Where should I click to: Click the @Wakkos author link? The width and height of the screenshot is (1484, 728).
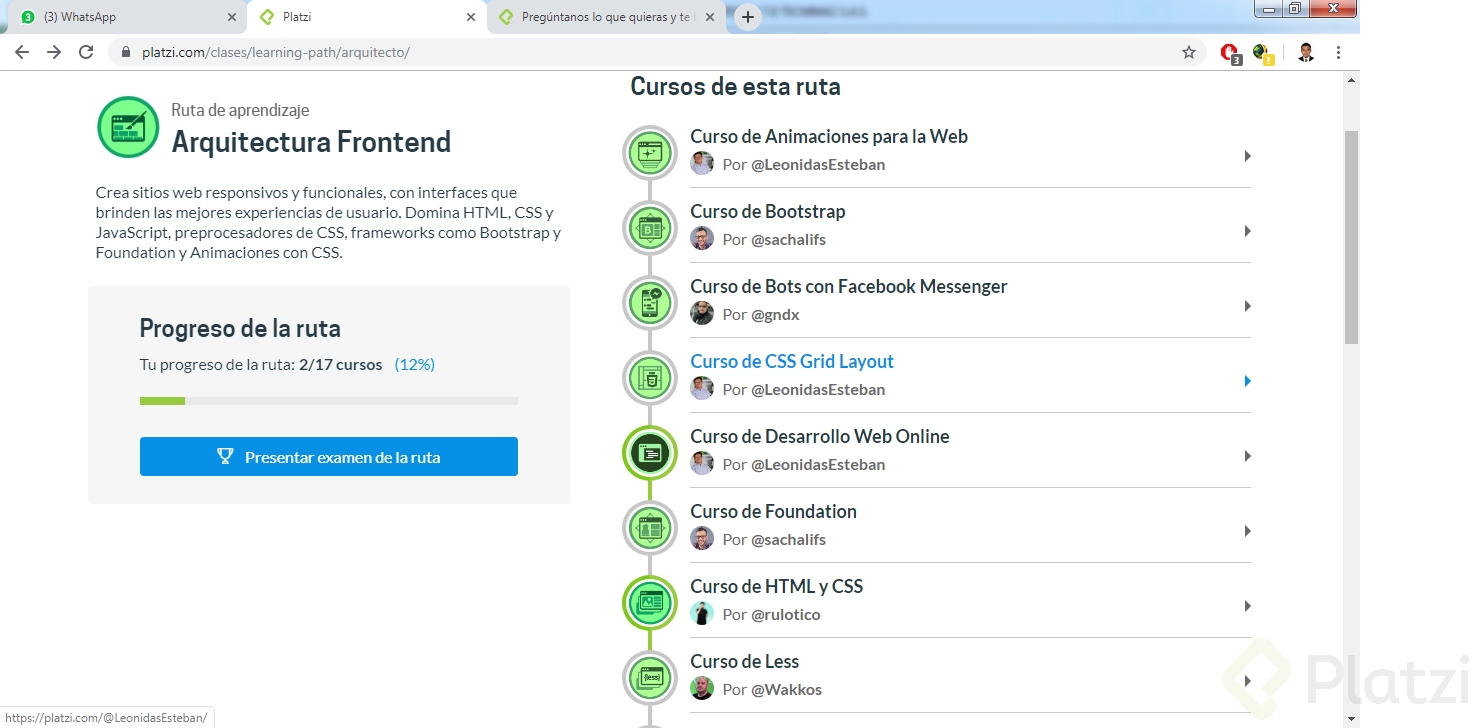[786, 689]
